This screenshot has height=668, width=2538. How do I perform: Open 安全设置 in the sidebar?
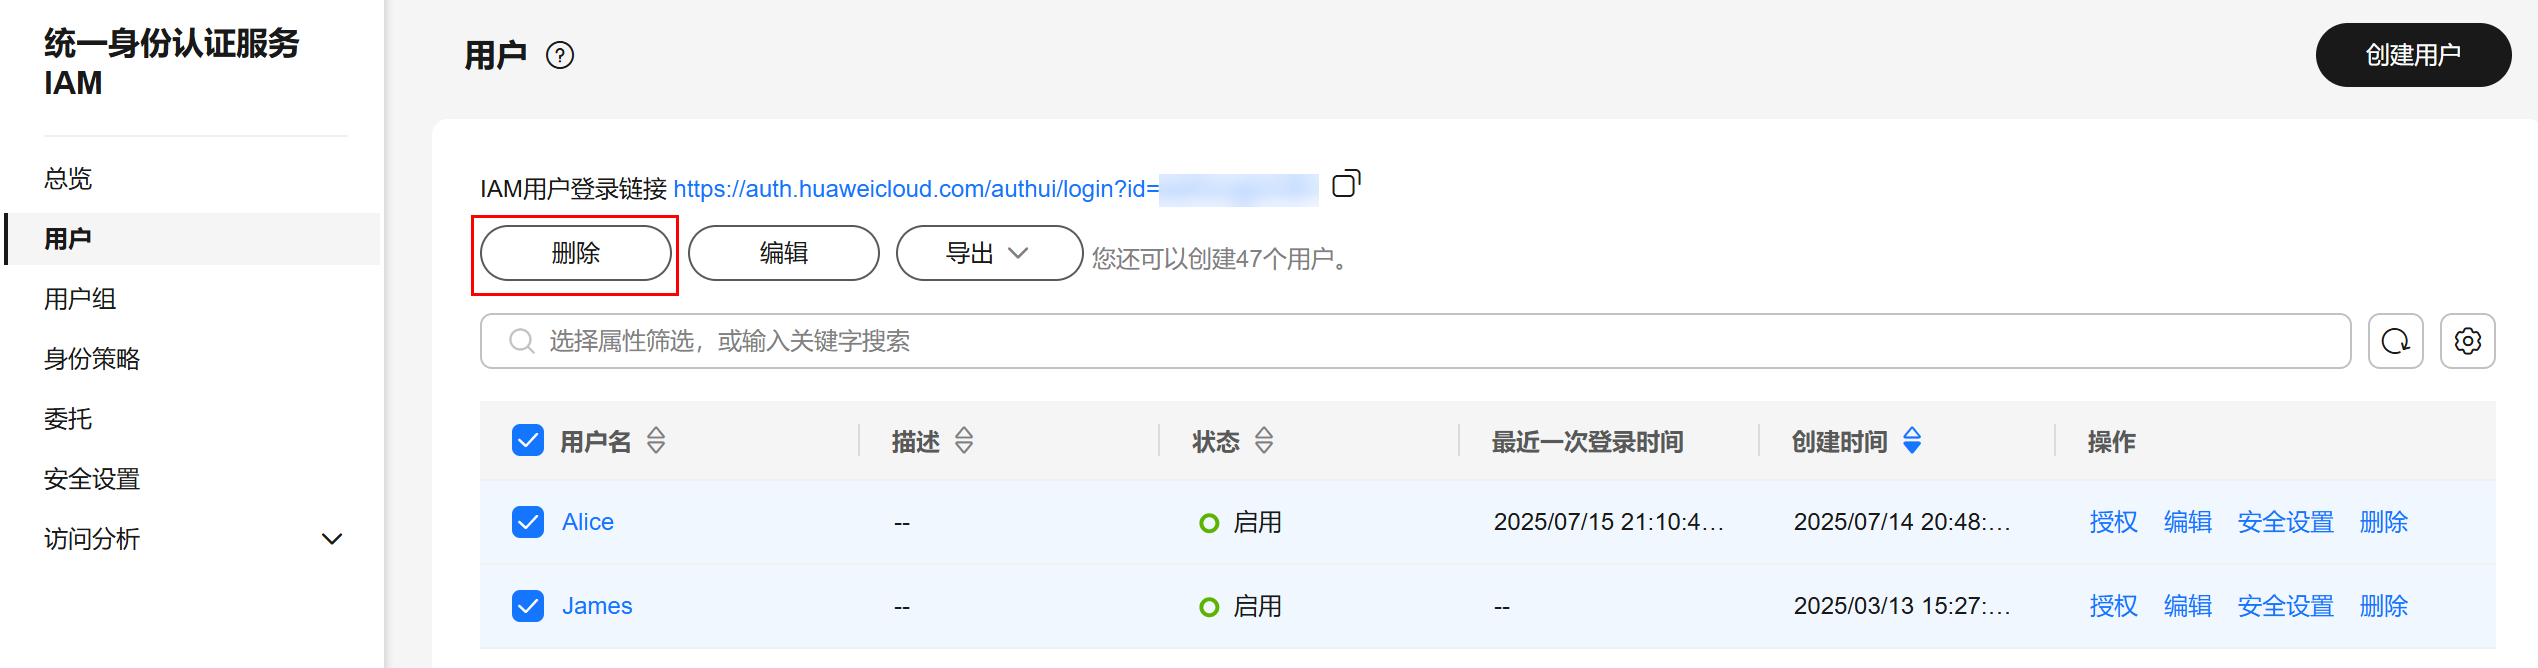pos(92,479)
